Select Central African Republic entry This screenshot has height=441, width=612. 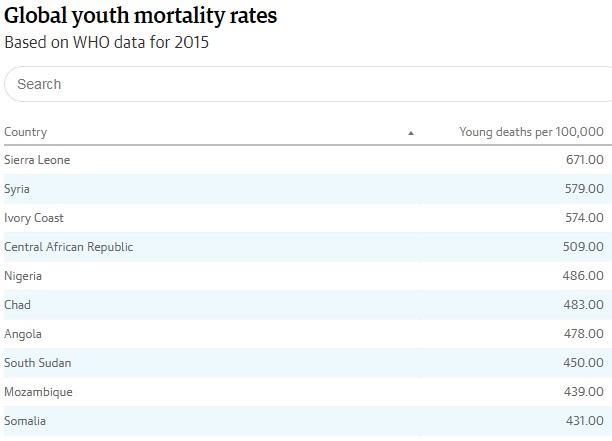tap(68, 247)
